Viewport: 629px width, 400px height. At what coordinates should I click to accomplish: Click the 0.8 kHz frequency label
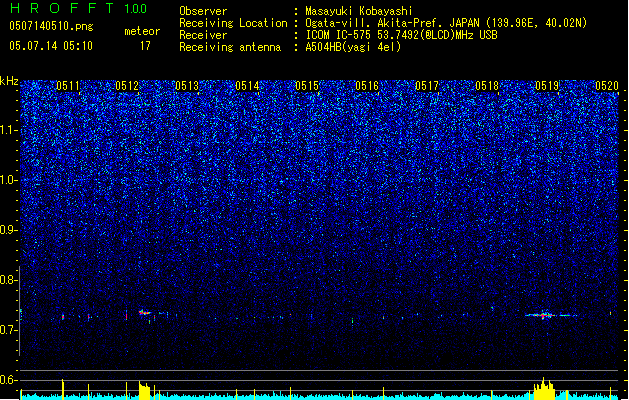pyautogui.click(x=9, y=280)
